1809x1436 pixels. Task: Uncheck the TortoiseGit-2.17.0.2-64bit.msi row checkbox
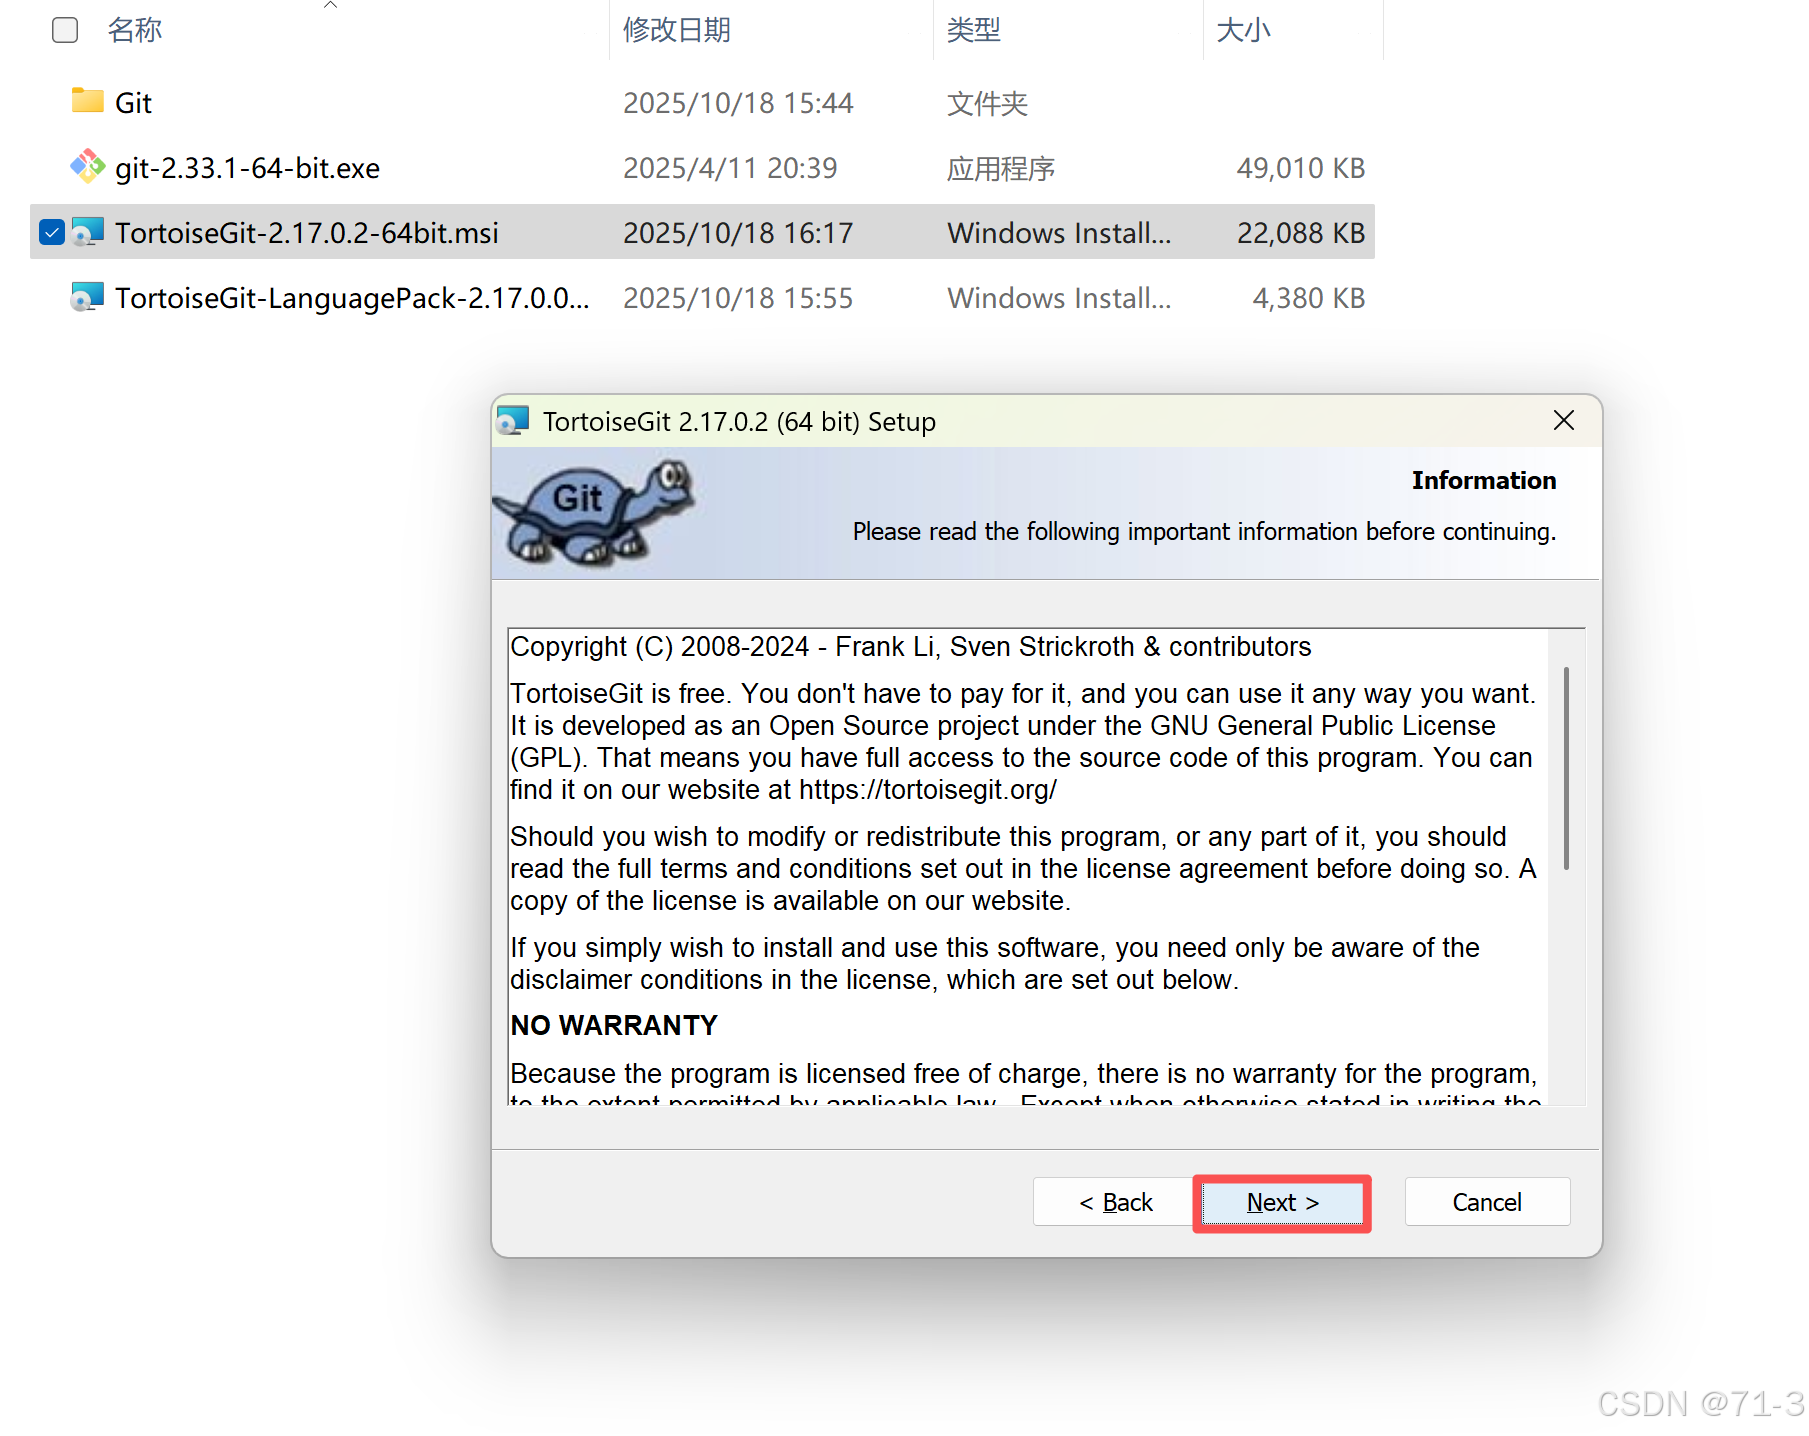[52, 233]
